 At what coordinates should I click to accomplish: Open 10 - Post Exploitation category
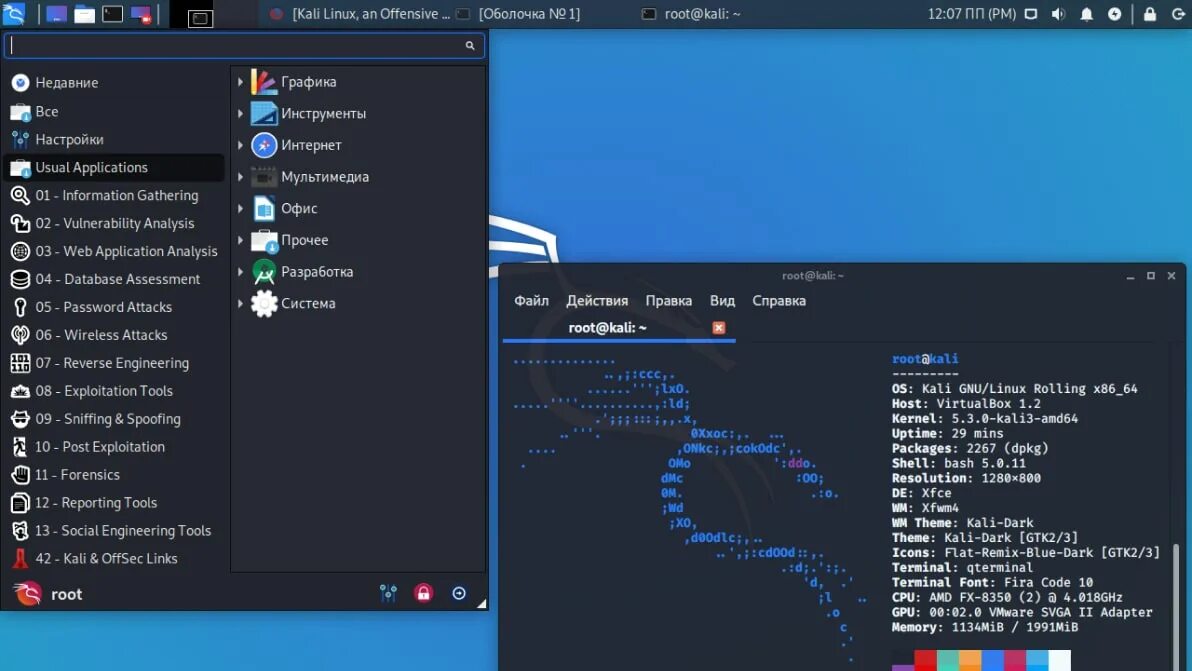[x=114, y=447]
